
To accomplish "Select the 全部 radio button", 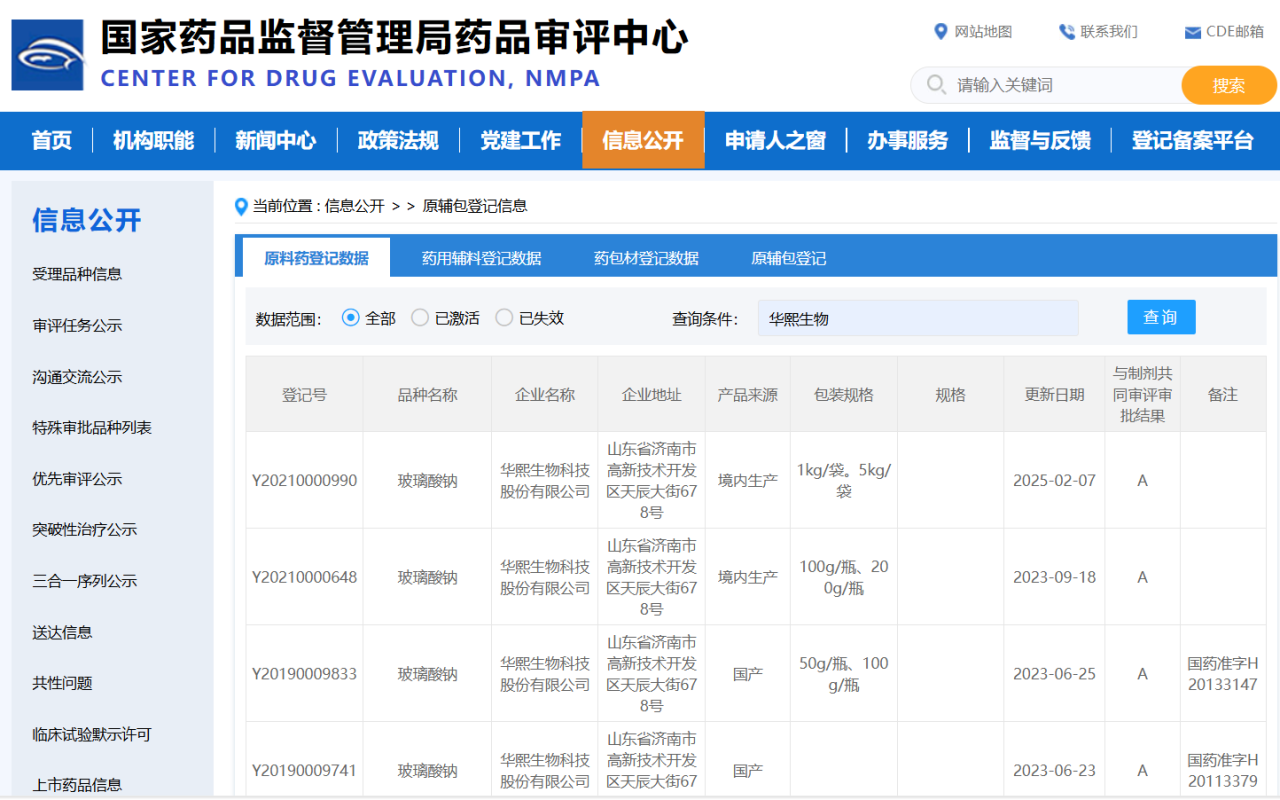I will coord(350,318).
